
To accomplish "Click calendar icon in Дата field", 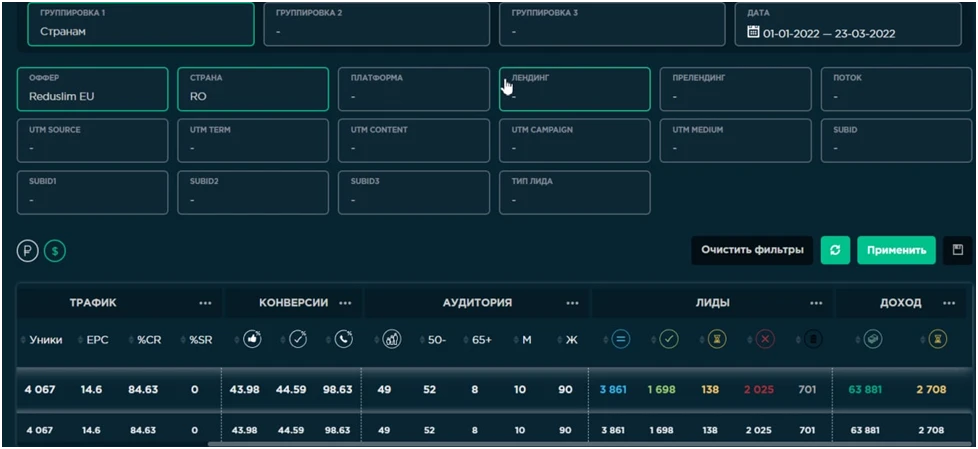I will pyautogui.click(x=753, y=32).
